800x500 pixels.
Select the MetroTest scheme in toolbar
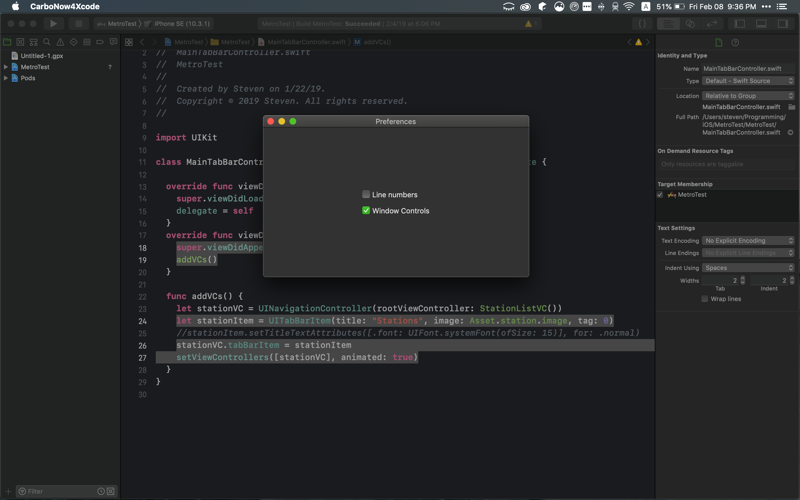tap(117, 23)
